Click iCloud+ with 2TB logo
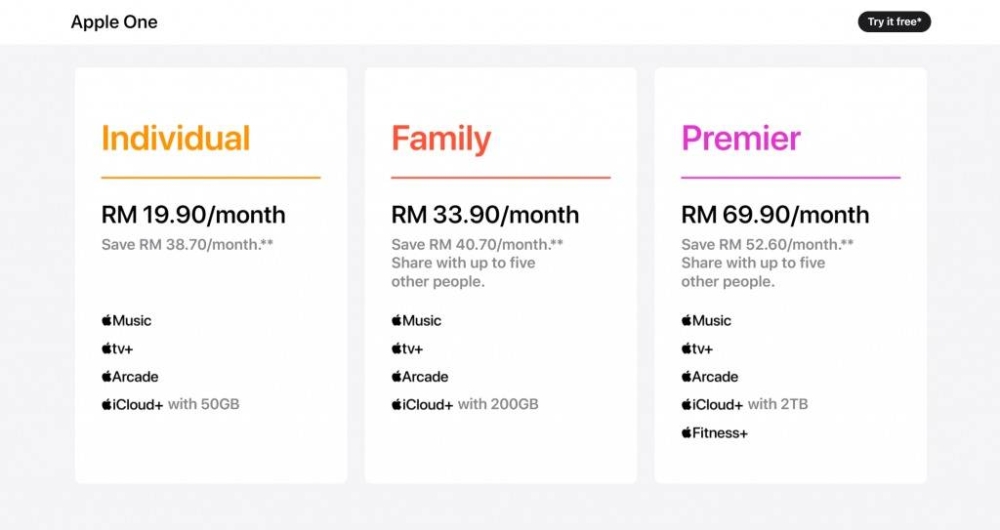 click(x=744, y=404)
